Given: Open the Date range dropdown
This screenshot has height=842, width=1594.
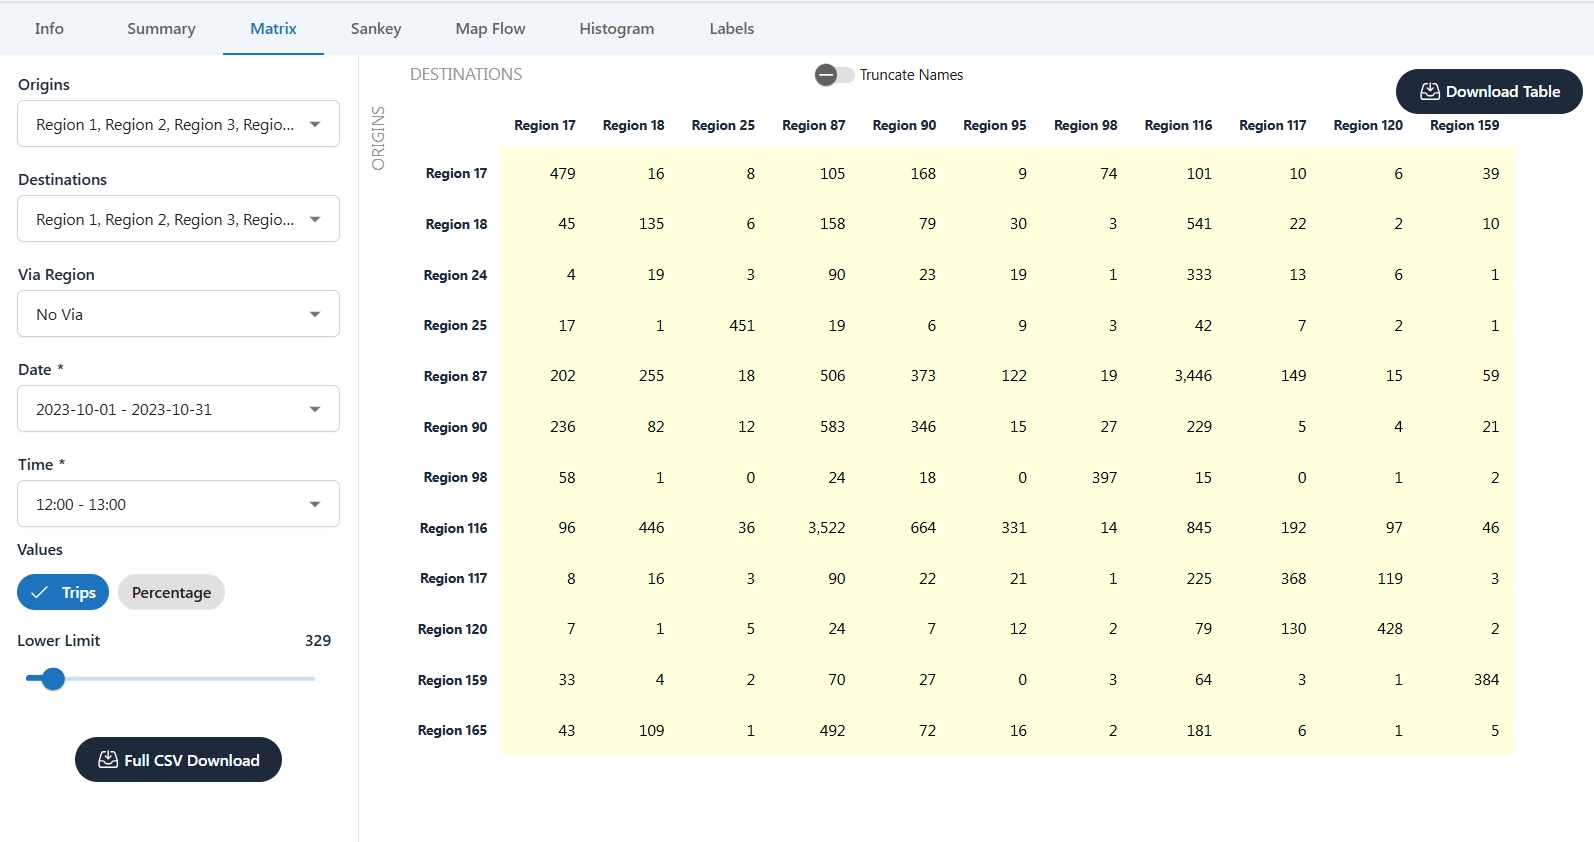Looking at the screenshot, I should point(178,409).
